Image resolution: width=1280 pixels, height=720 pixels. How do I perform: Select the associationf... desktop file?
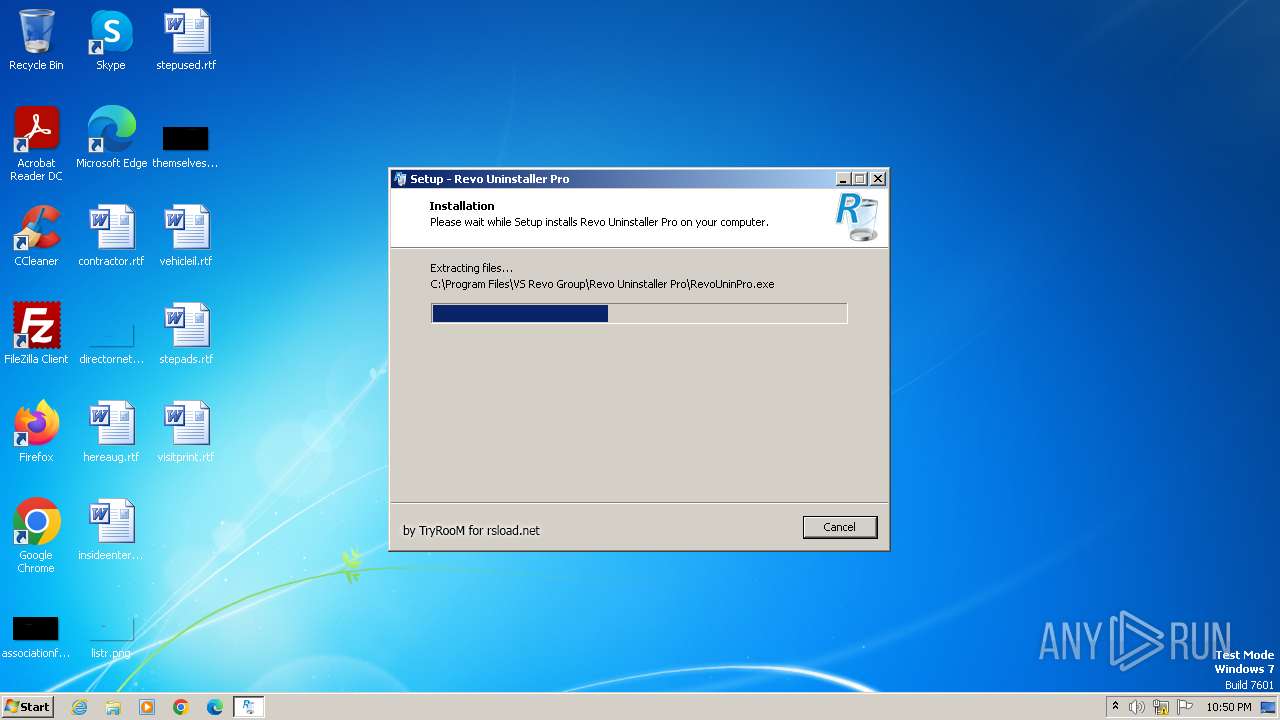[36, 638]
